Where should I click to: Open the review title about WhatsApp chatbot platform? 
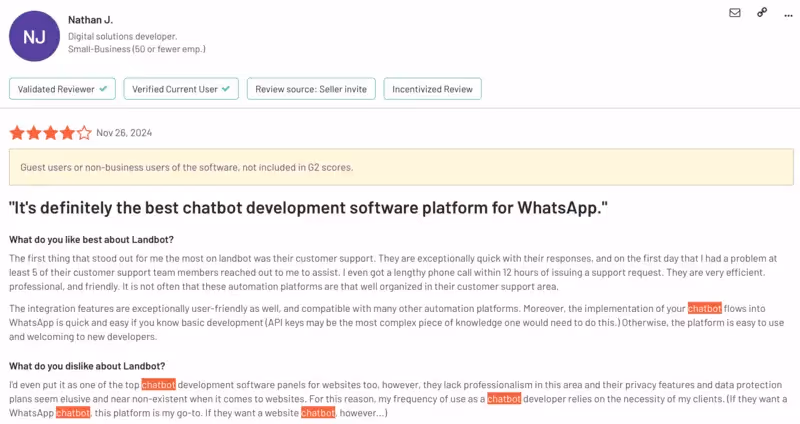308,208
